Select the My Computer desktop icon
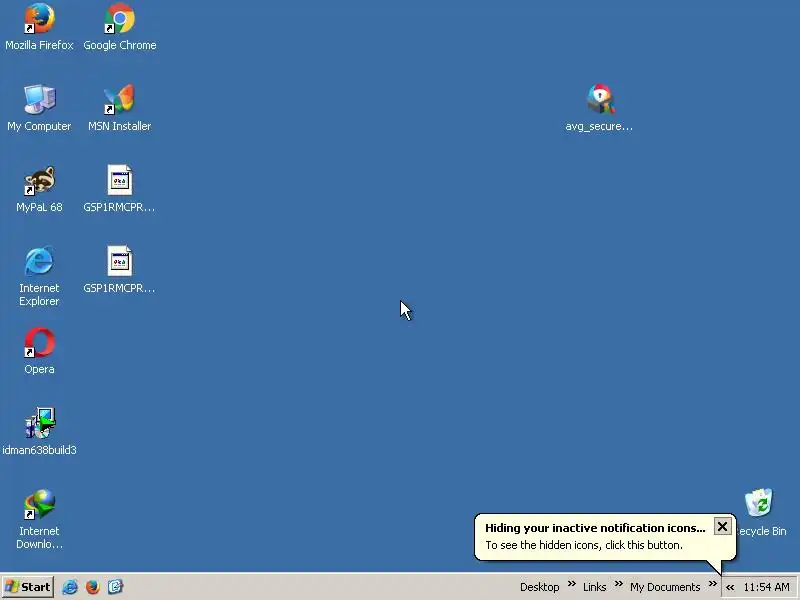800x600 pixels. pyautogui.click(x=39, y=99)
